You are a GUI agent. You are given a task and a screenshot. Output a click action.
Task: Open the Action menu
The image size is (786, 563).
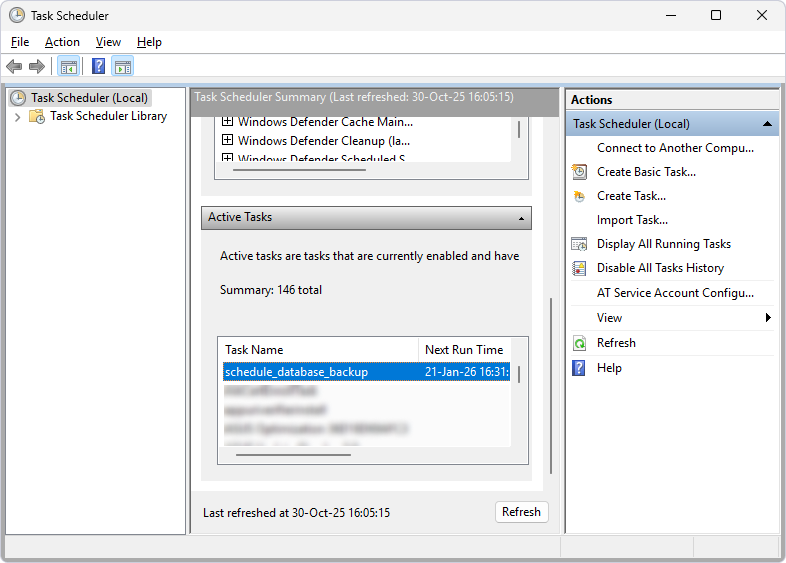(x=62, y=42)
